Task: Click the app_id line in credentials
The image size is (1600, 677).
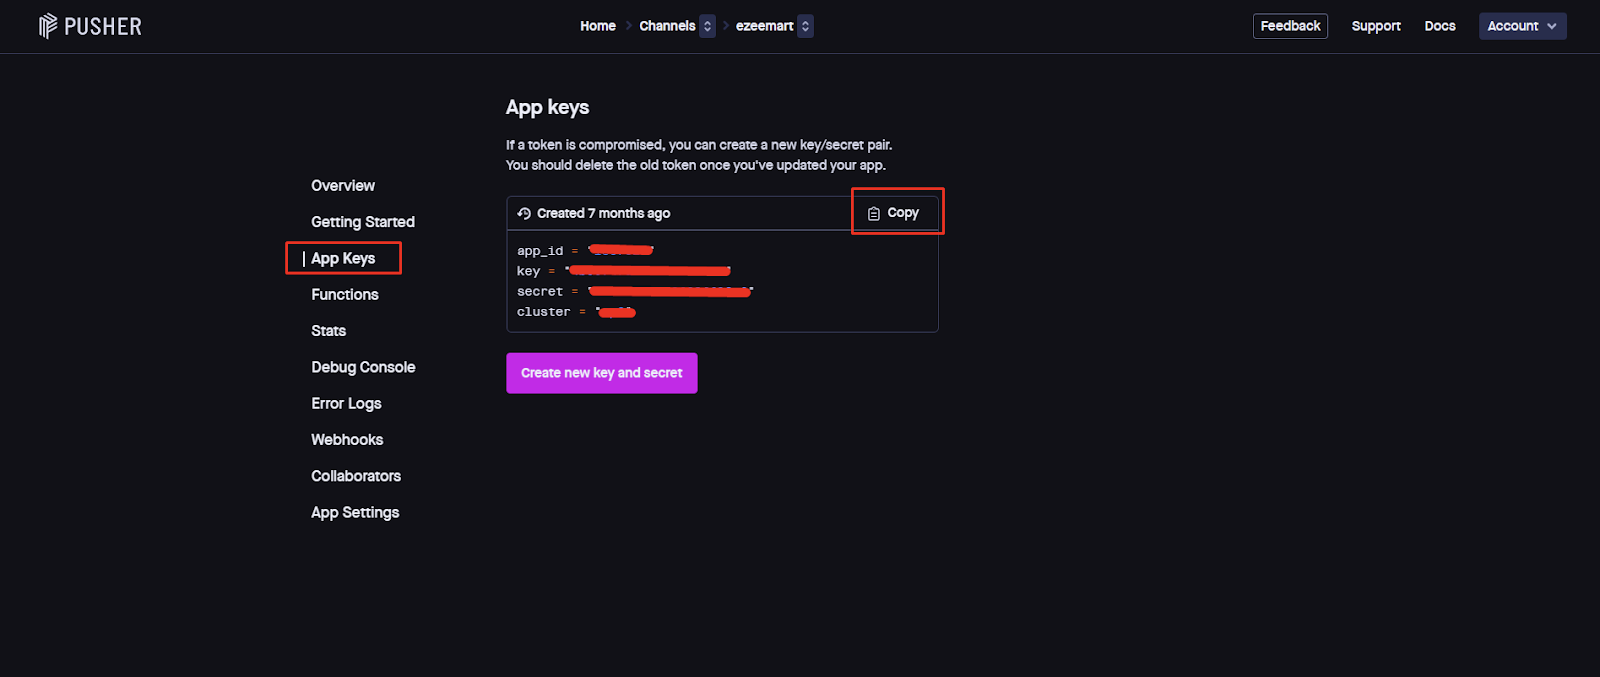Action: tap(585, 251)
